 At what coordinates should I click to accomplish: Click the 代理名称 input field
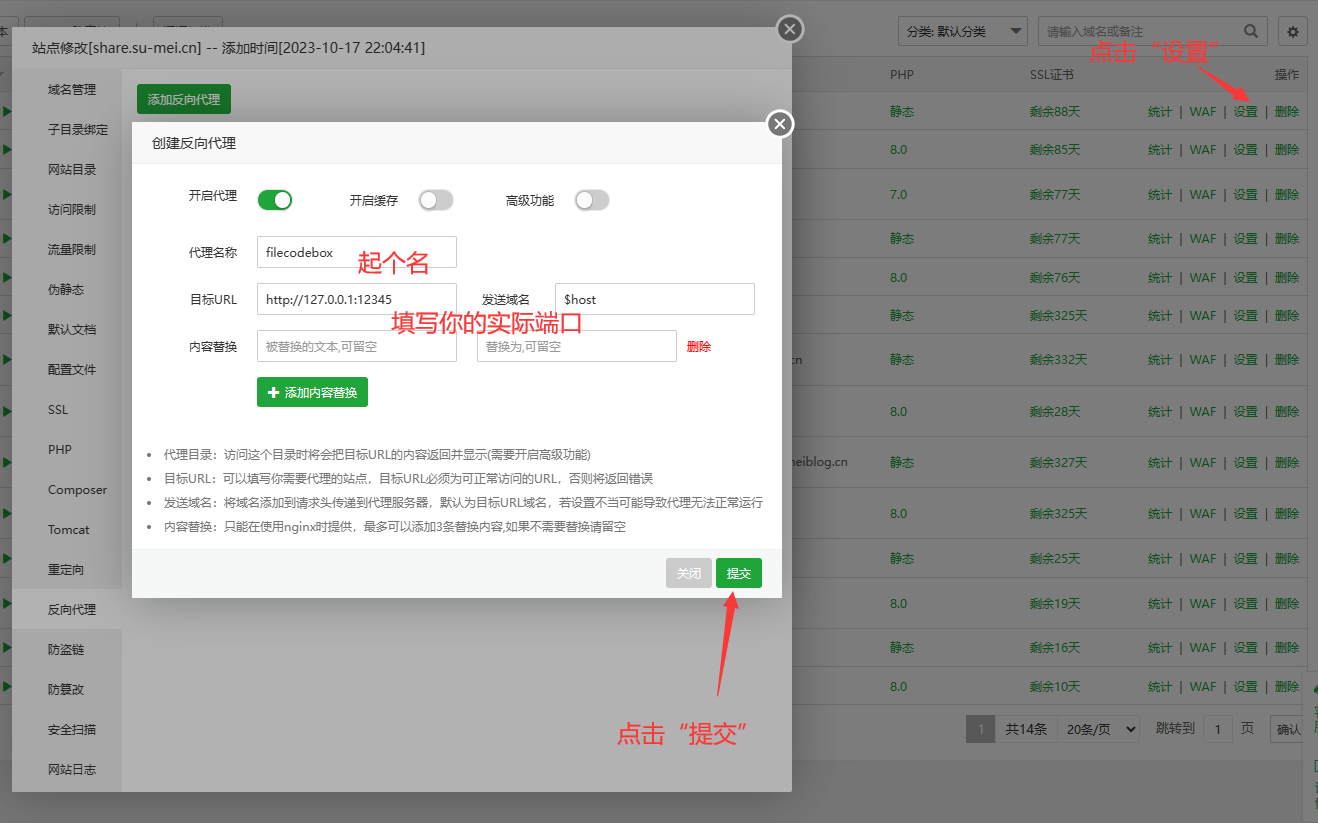tap(356, 252)
